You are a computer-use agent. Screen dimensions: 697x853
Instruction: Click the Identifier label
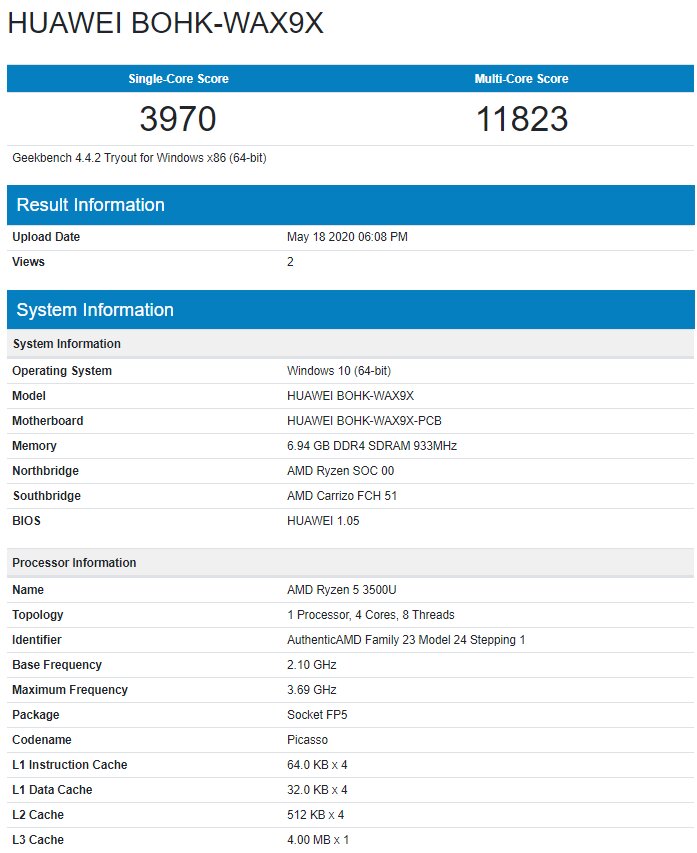(37, 640)
